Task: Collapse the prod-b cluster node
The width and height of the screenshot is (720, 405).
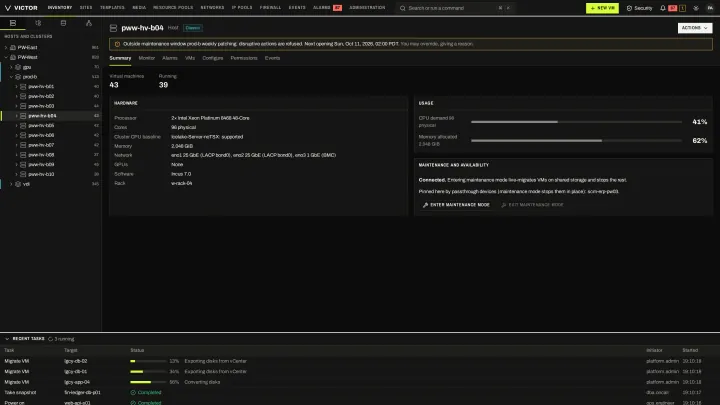Action: tap(11, 77)
